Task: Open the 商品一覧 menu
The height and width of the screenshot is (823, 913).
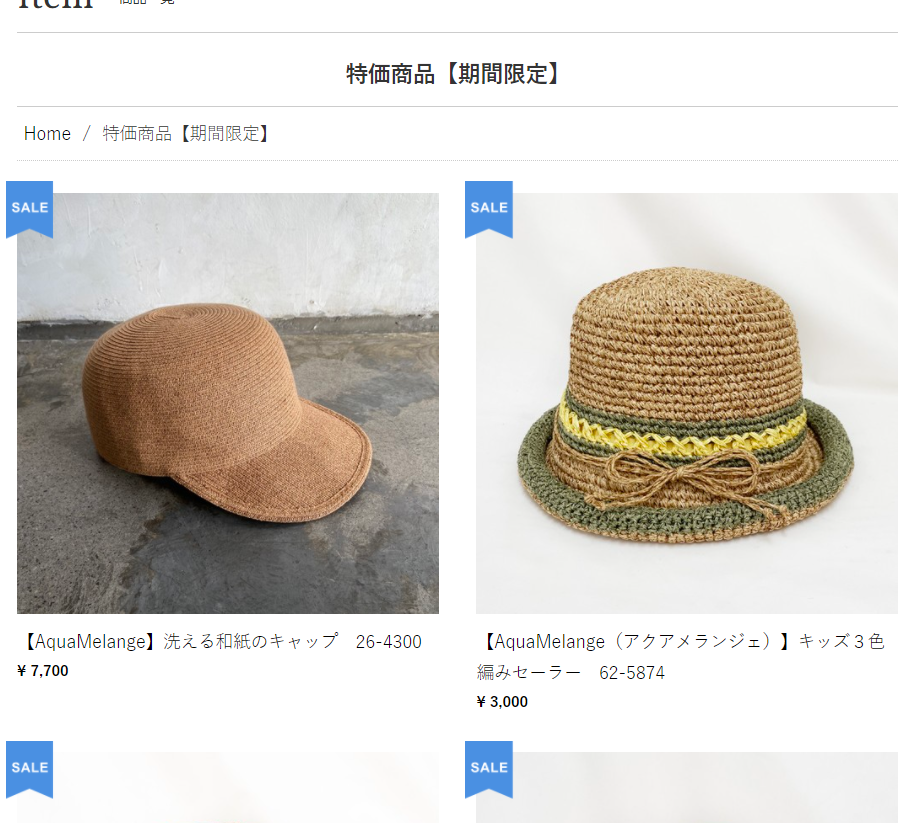Action: click(x=146, y=3)
